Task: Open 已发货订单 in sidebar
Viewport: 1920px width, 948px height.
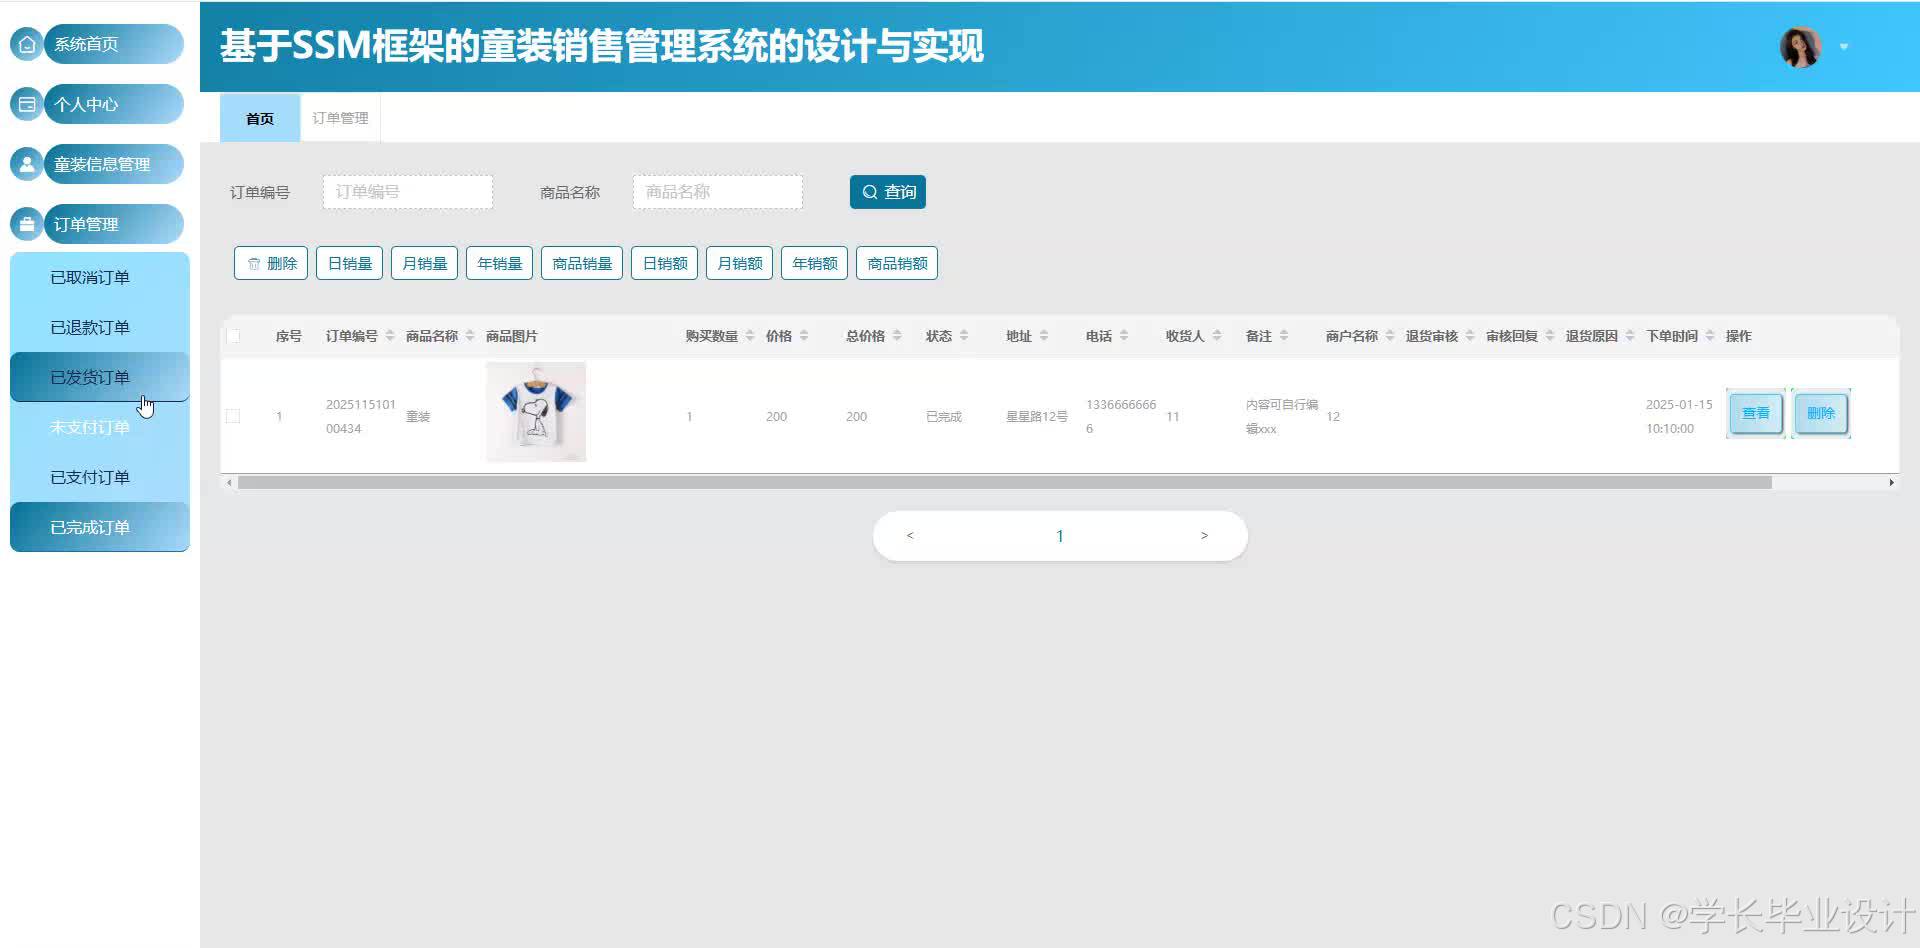Action: point(100,377)
